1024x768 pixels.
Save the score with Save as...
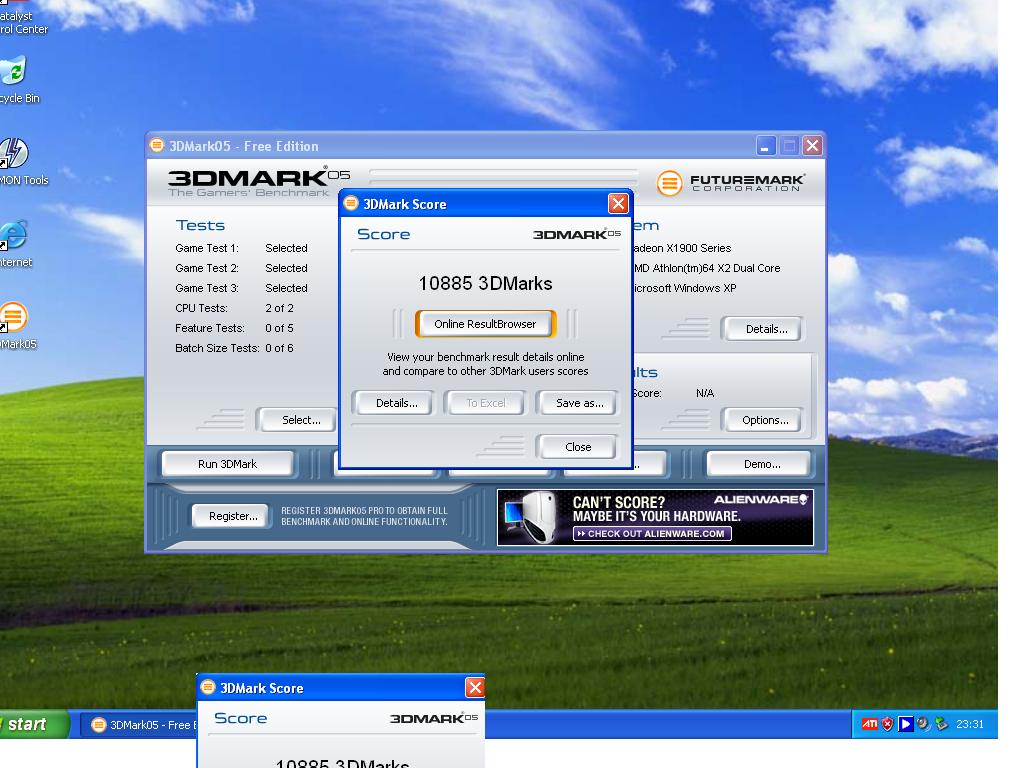[x=579, y=403]
